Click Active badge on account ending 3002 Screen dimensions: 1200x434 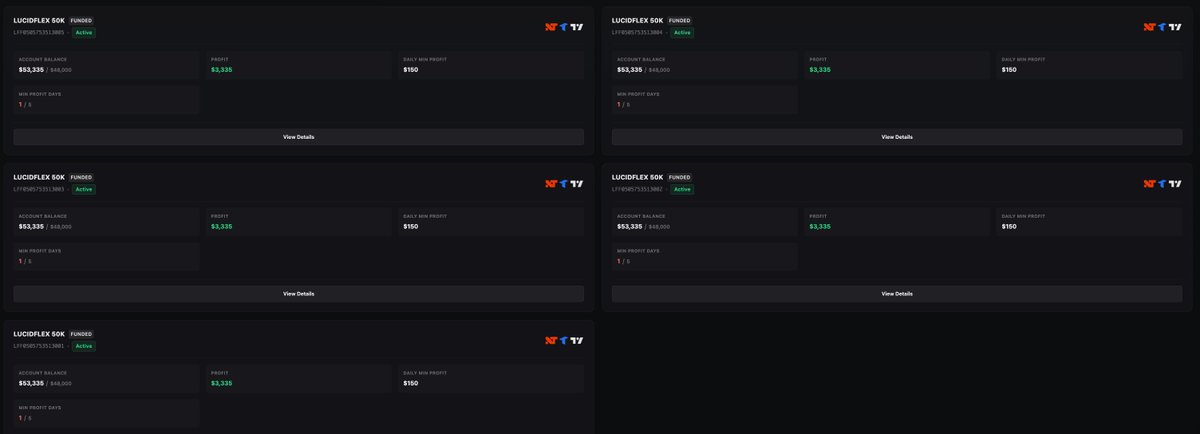pos(682,189)
